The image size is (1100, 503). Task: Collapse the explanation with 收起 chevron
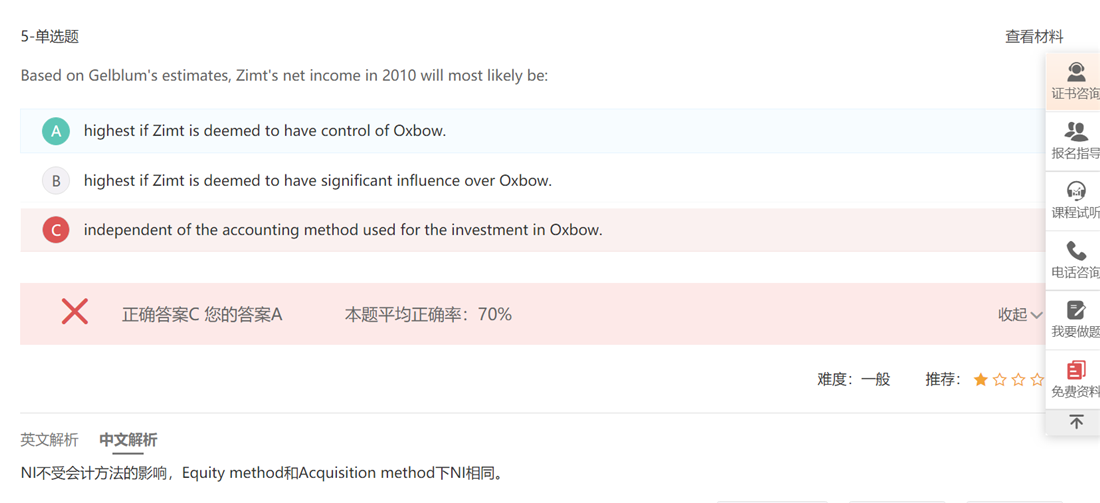[x=1020, y=315]
